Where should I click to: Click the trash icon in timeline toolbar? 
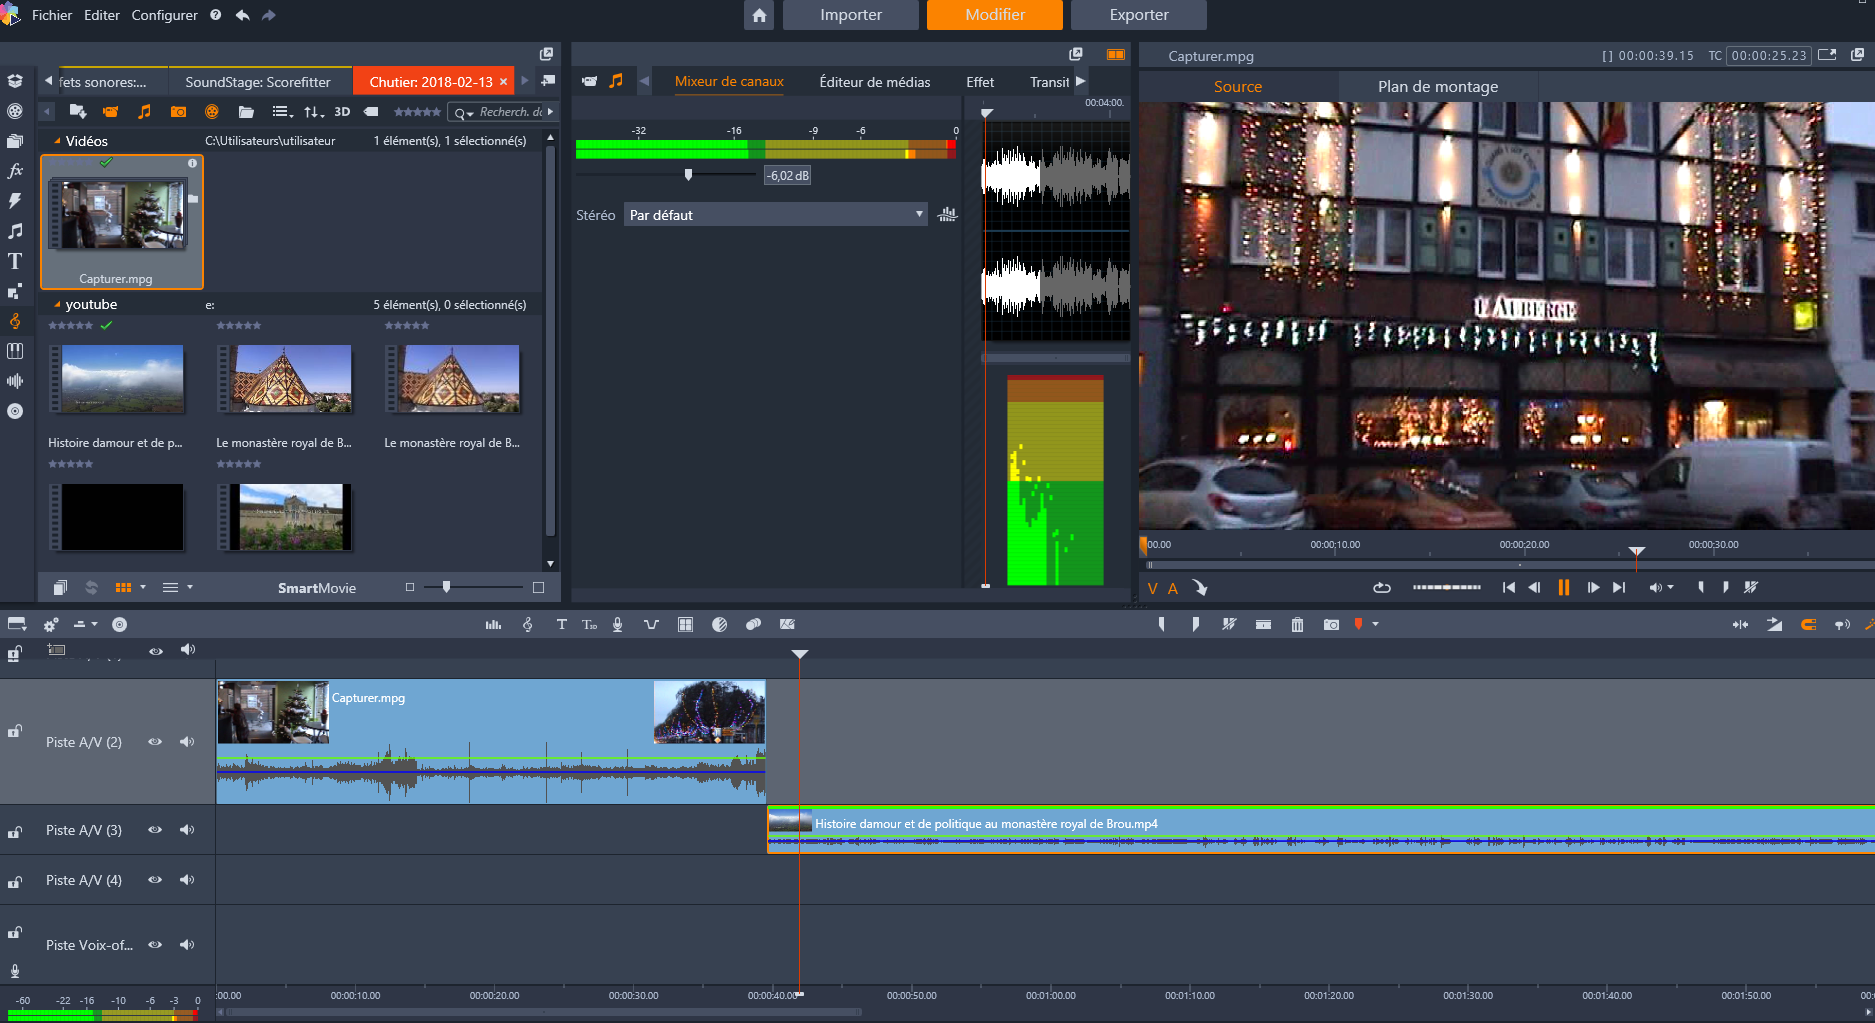point(1297,624)
